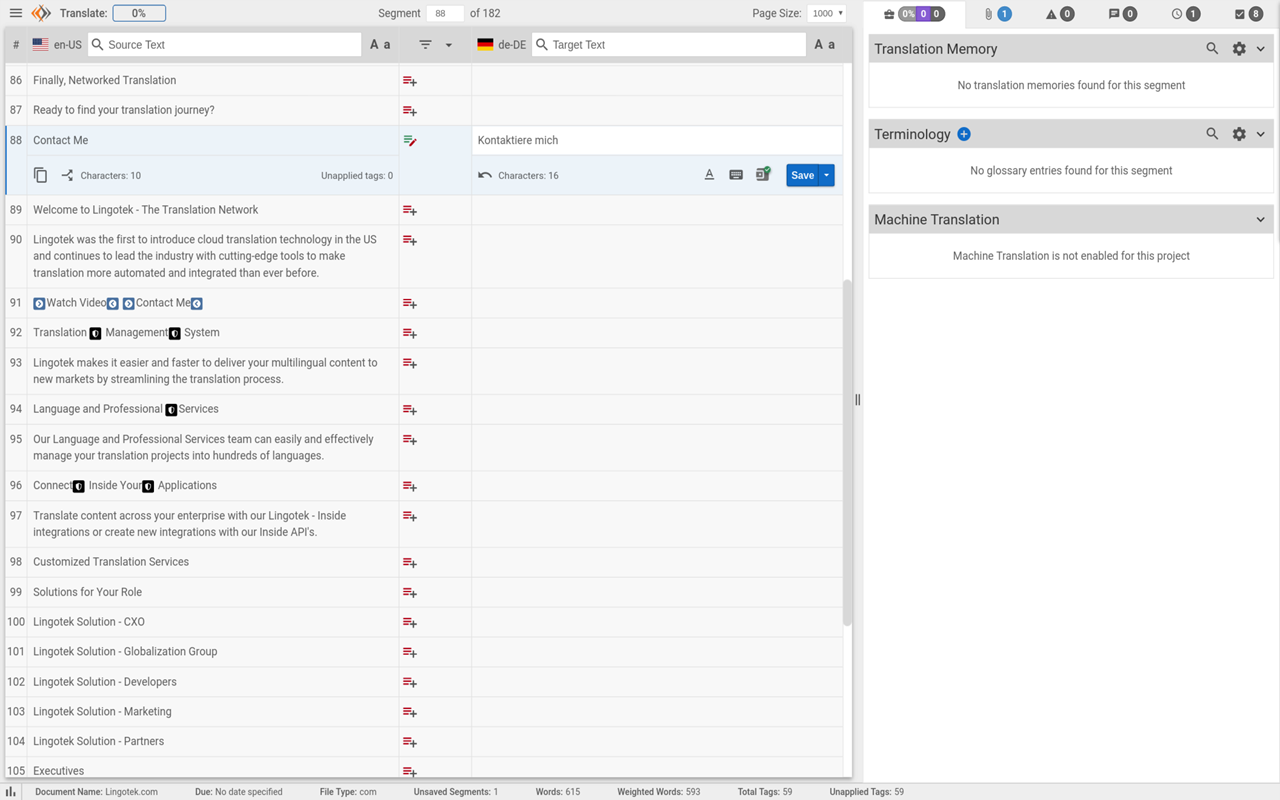This screenshot has height=800, width=1280.
Task: Click the edit status icon for segment 88
Action: (410, 141)
